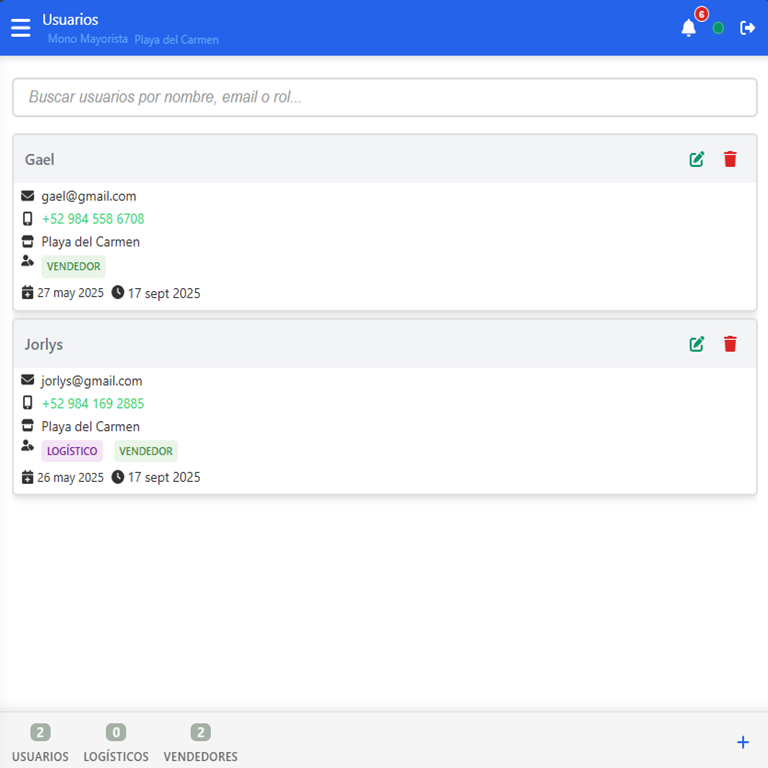Filter by the Logísticos counter tab
This screenshot has height=768, width=768.
point(116,744)
